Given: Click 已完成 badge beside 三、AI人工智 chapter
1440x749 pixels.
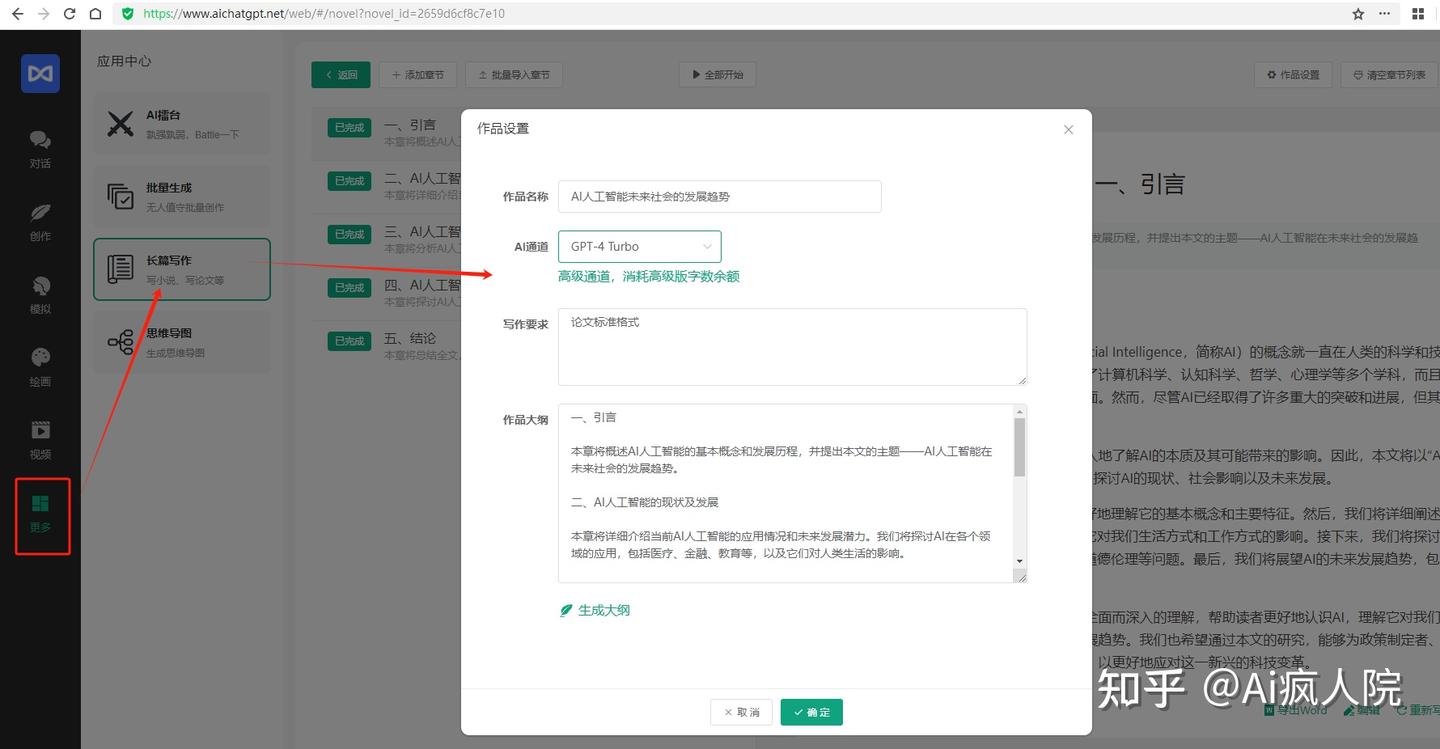Looking at the screenshot, I should point(349,234).
